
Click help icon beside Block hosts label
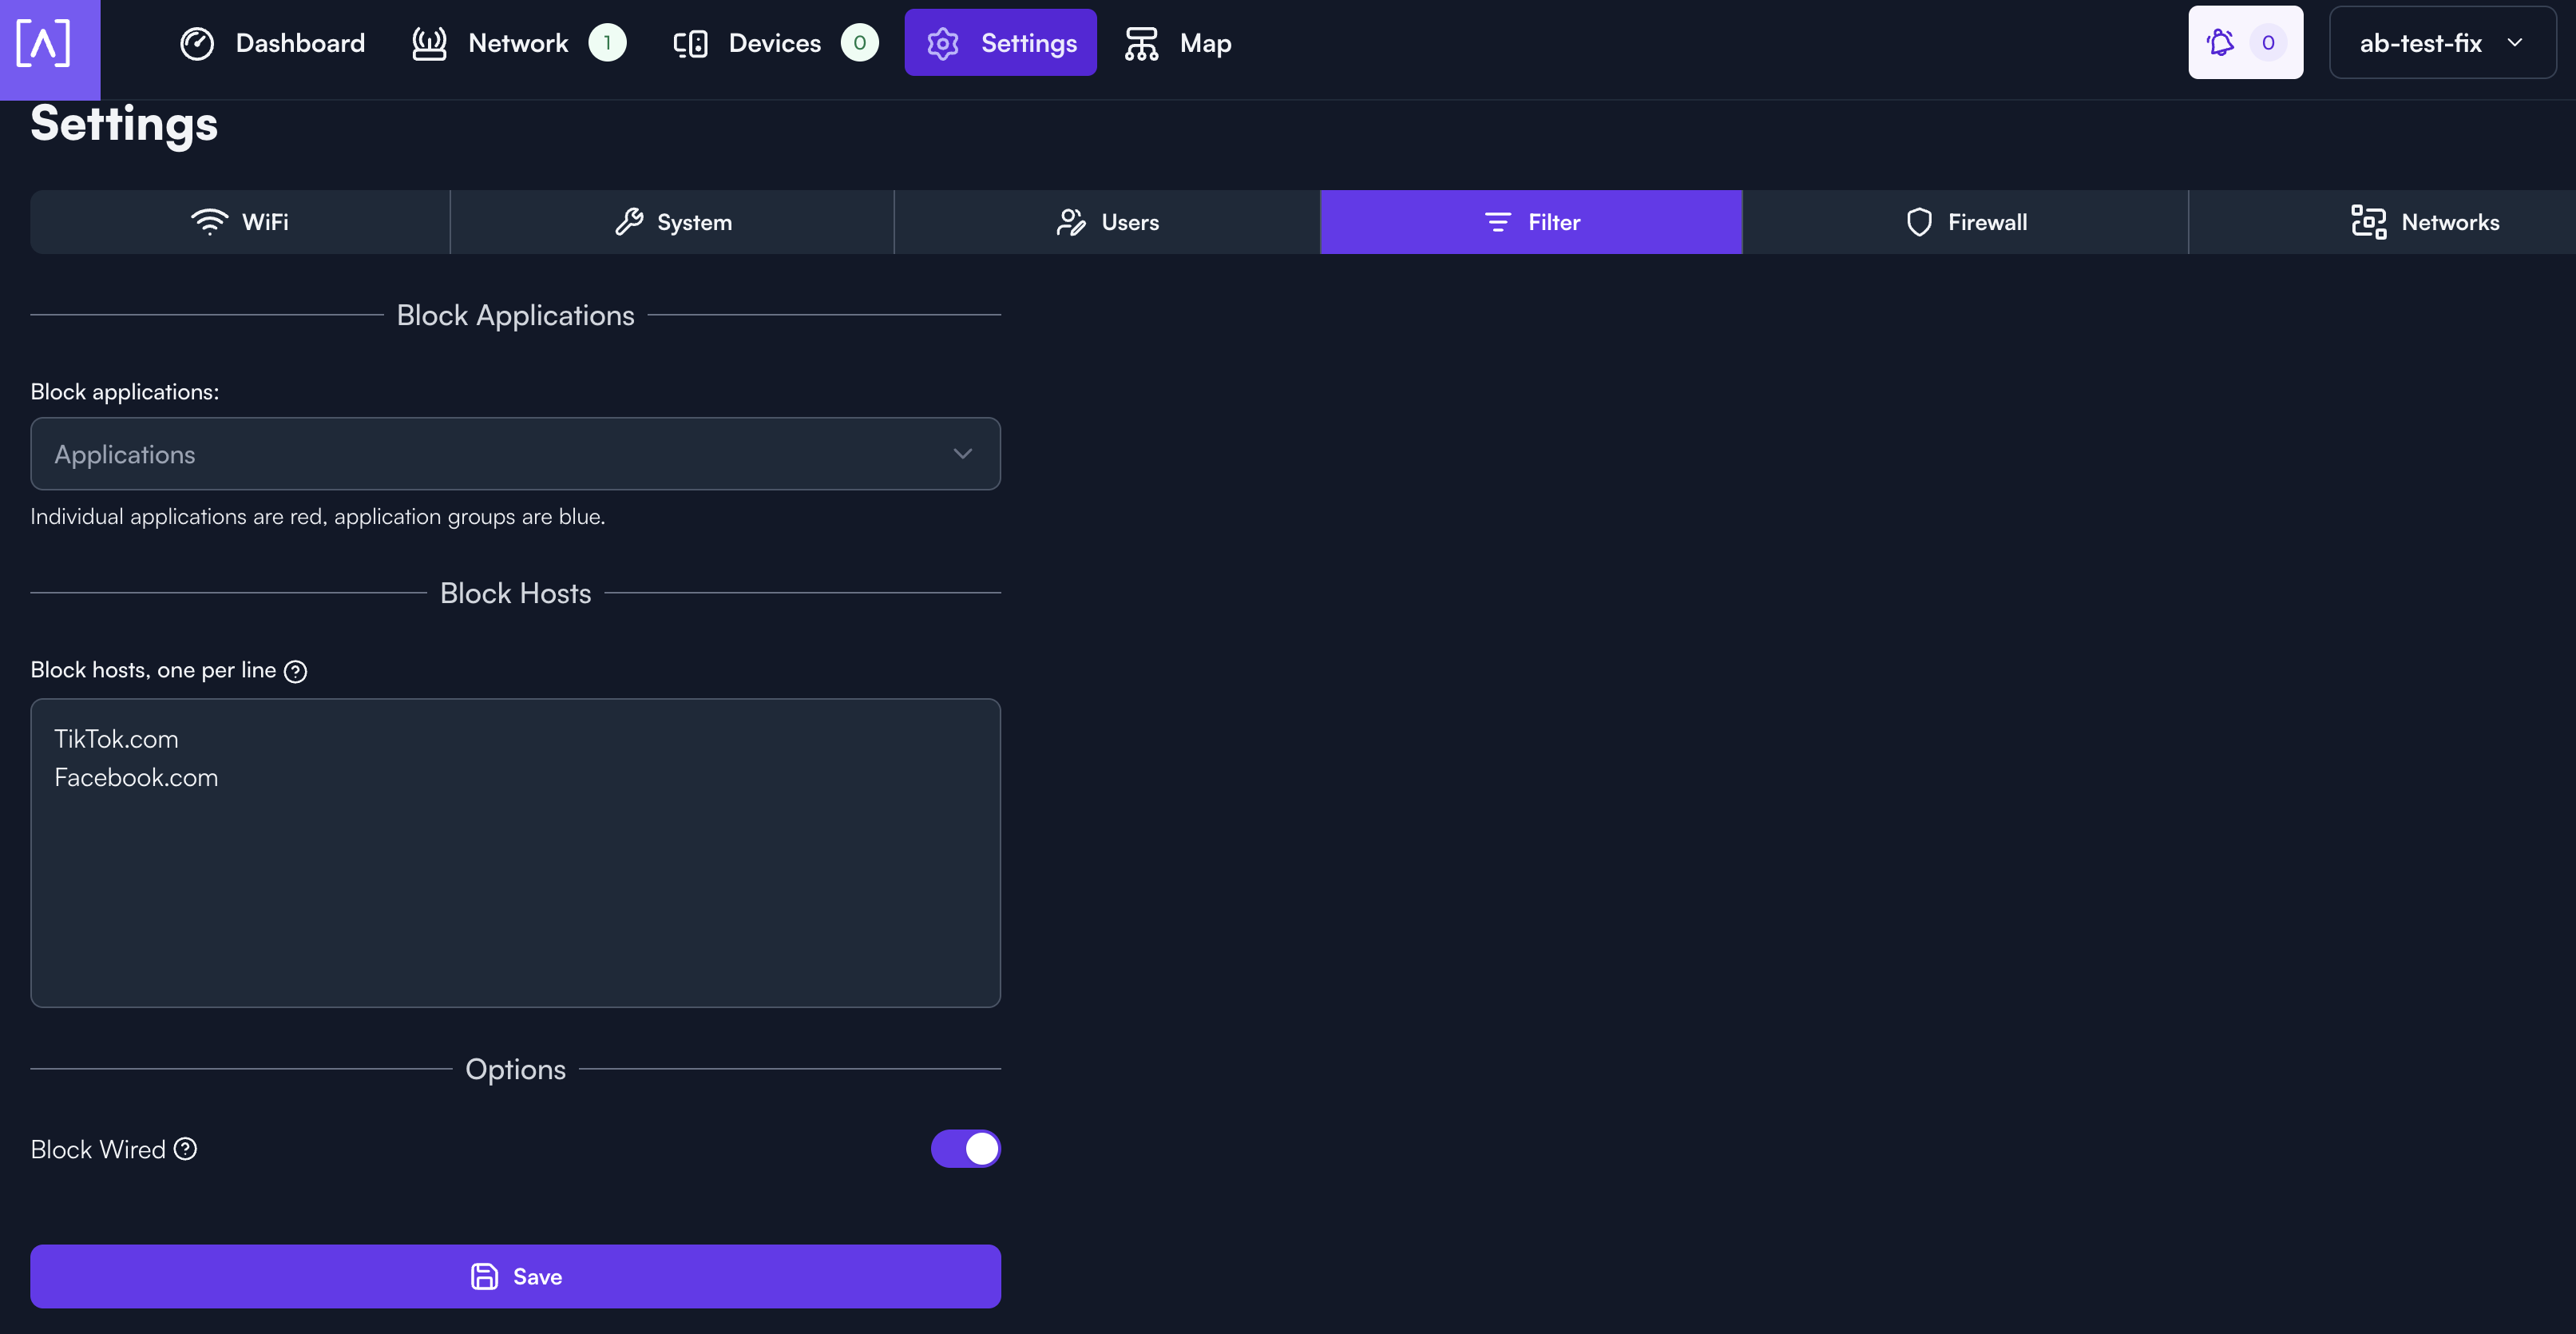click(x=295, y=671)
